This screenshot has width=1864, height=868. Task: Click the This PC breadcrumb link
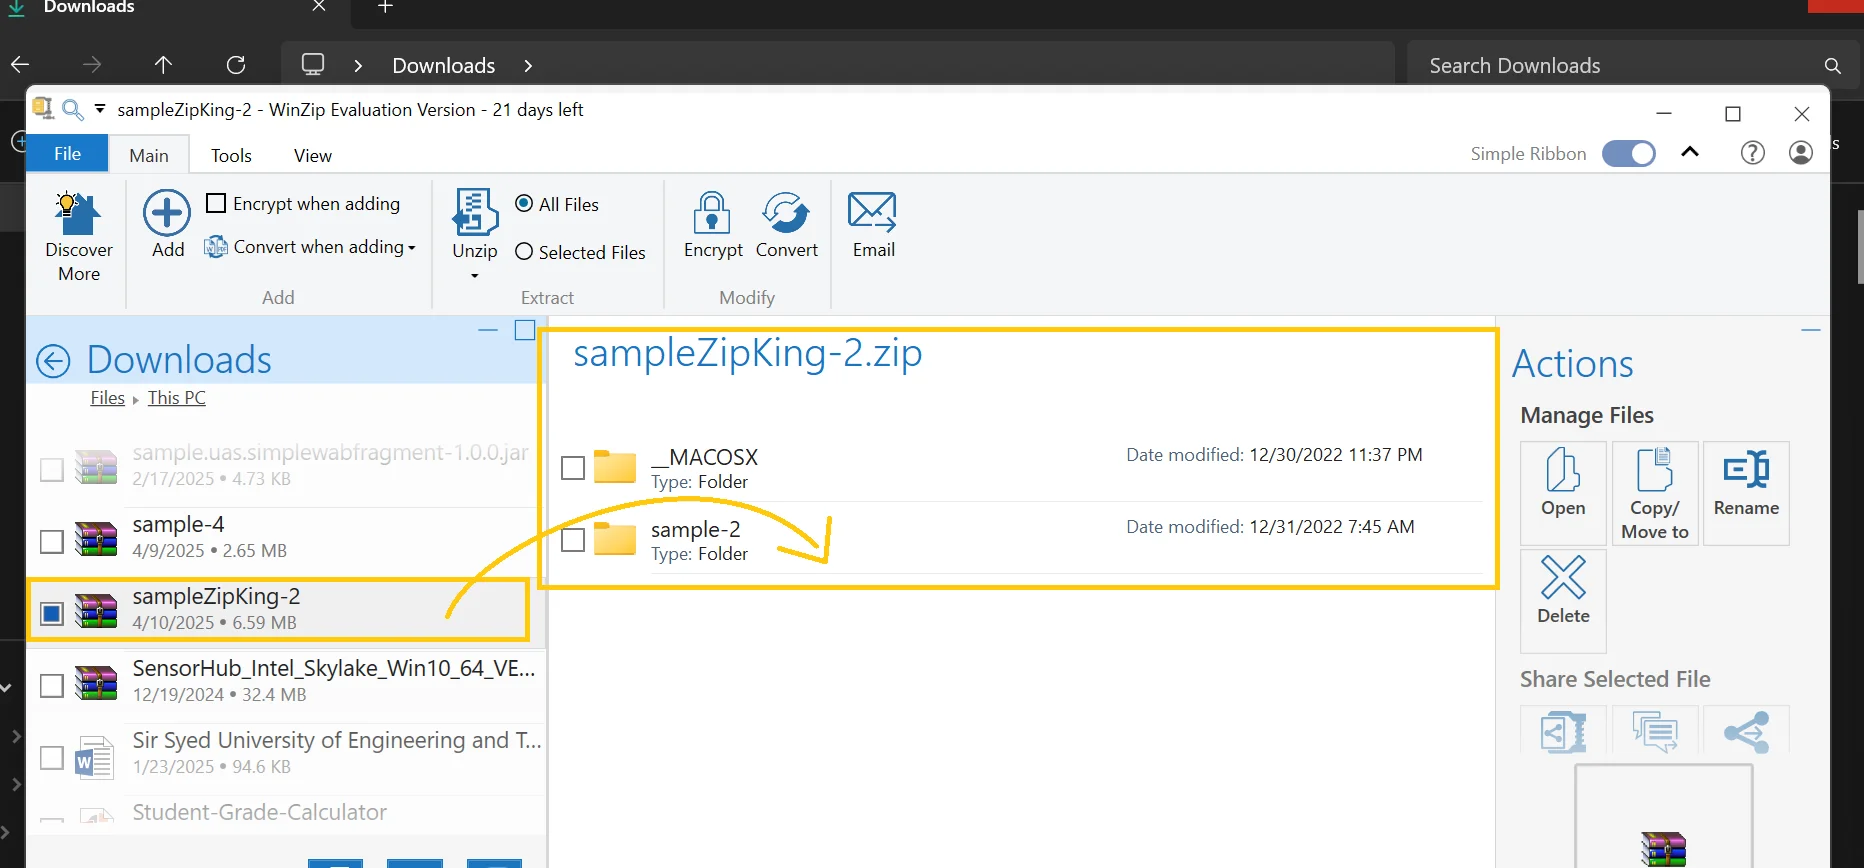(x=177, y=398)
